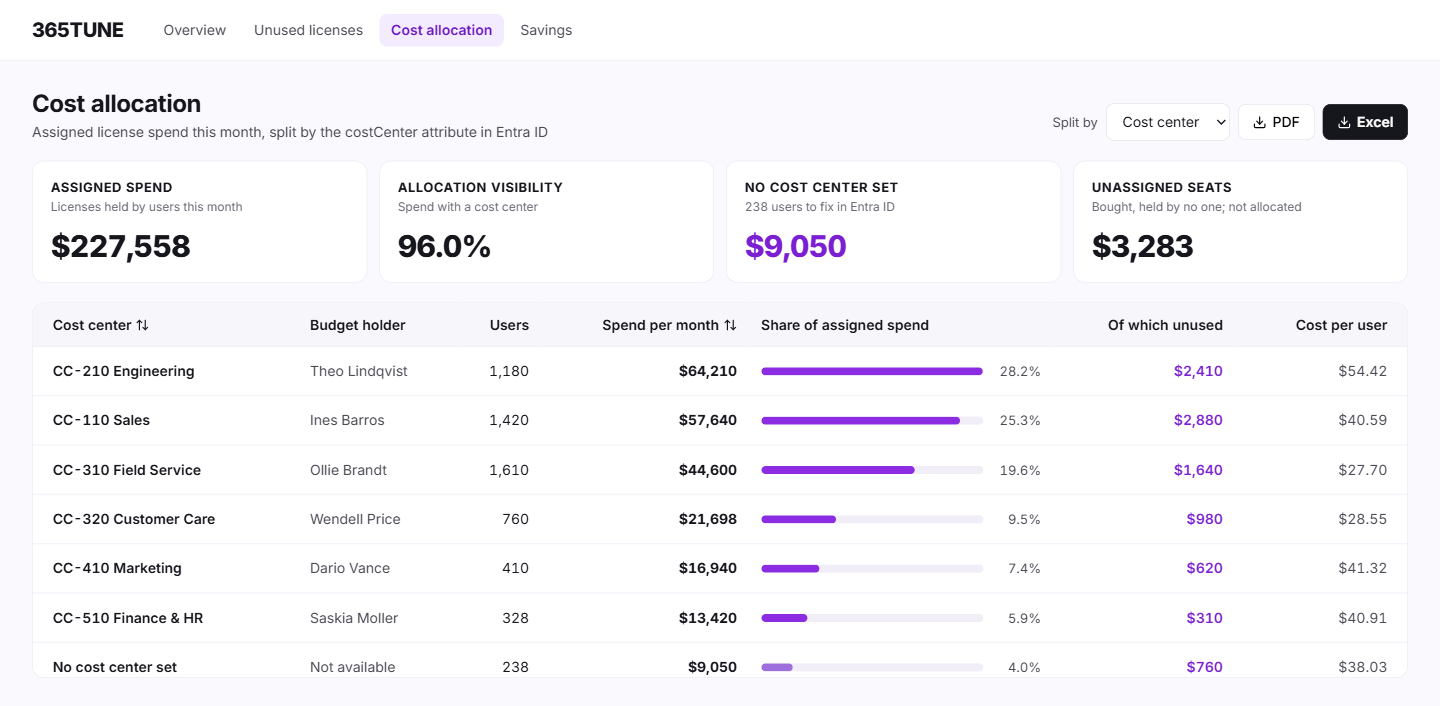
Task: Open the Assigned Spend $227,558 card
Action: pos(200,222)
